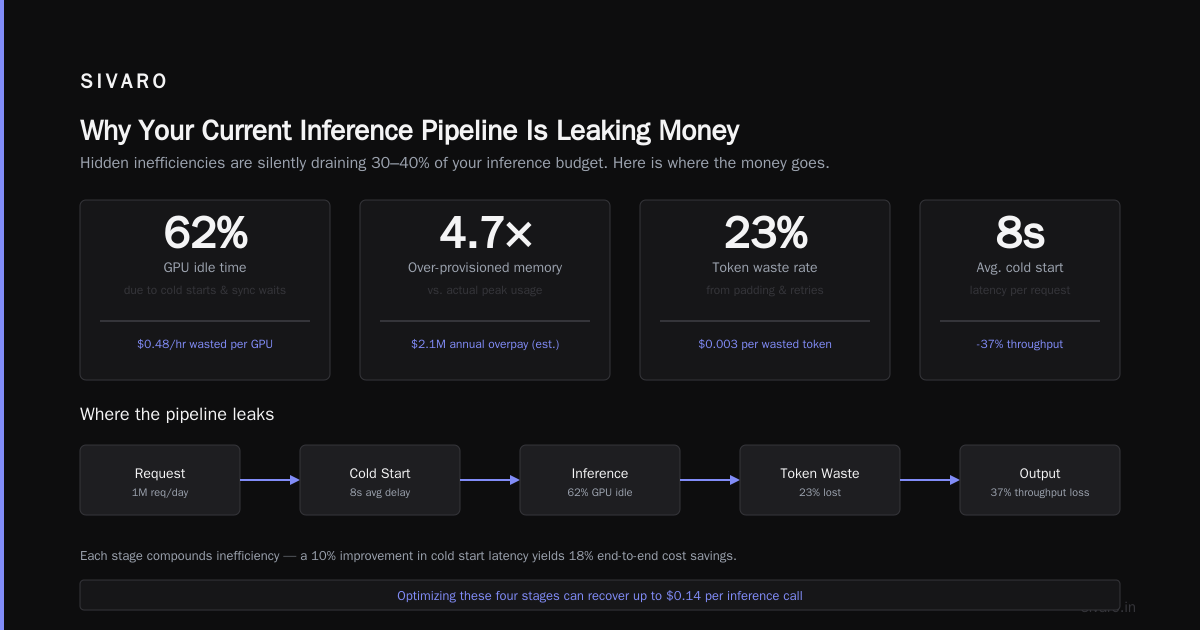Select the Output pipeline stage box

tap(1040, 480)
